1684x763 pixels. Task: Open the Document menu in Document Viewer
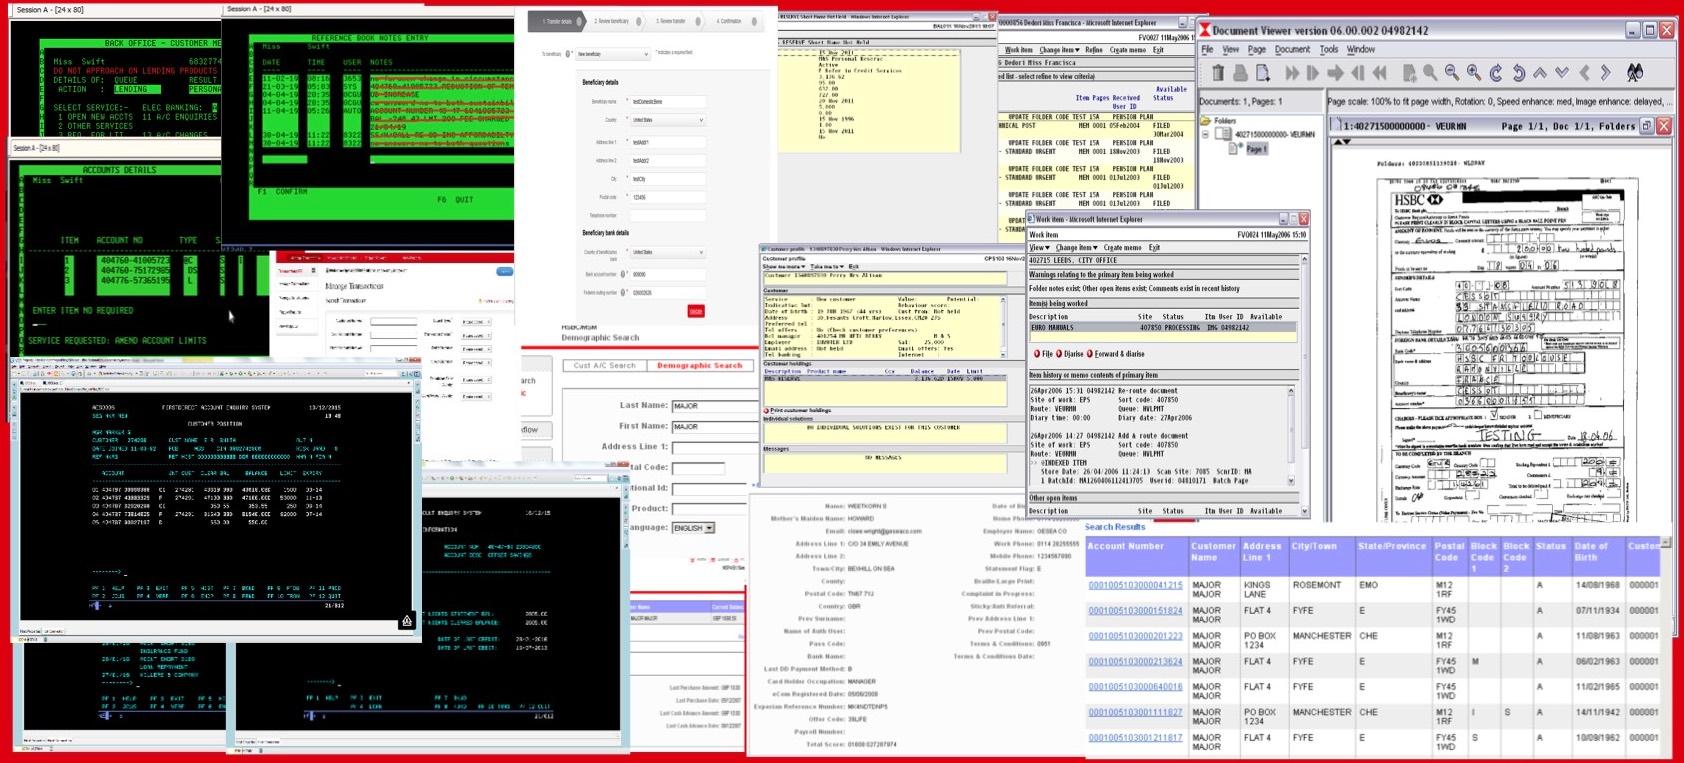1292,49
